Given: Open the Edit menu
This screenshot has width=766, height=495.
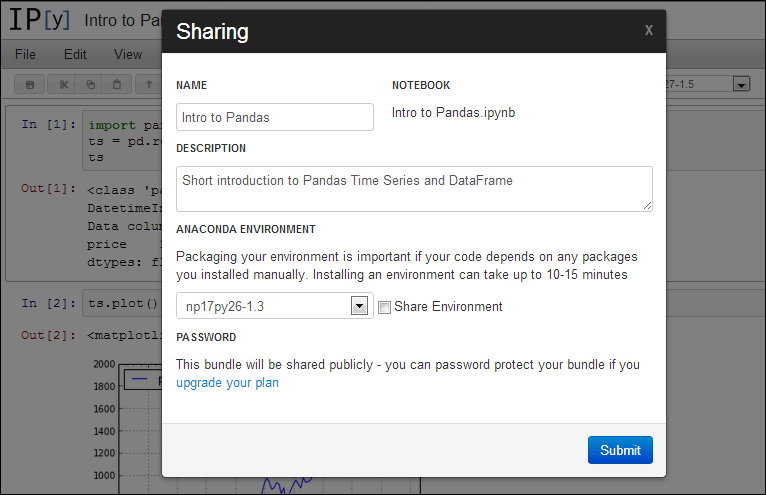Looking at the screenshot, I should pos(75,54).
